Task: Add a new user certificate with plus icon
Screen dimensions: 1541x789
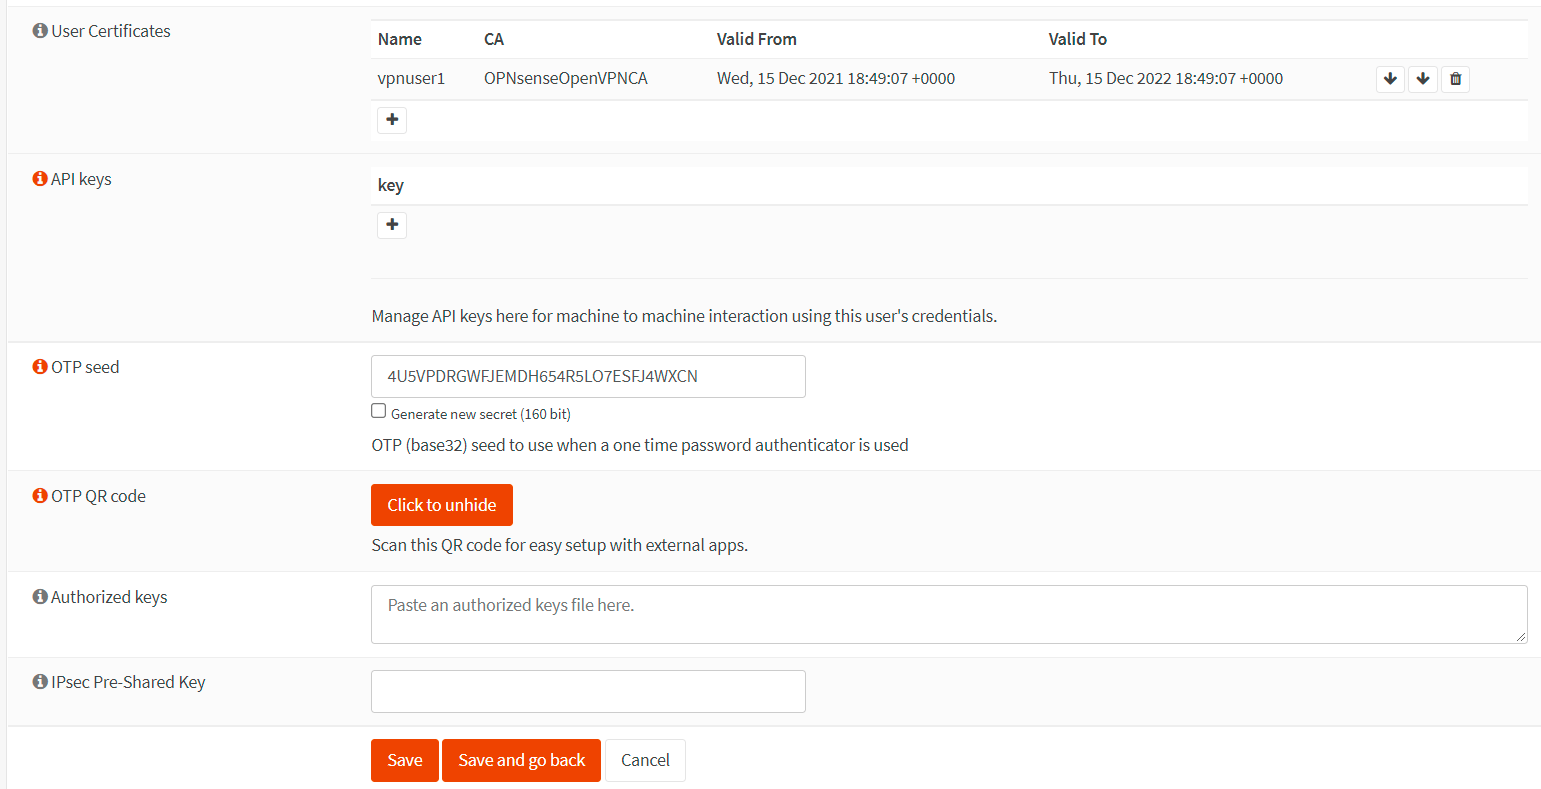Action: click(391, 119)
